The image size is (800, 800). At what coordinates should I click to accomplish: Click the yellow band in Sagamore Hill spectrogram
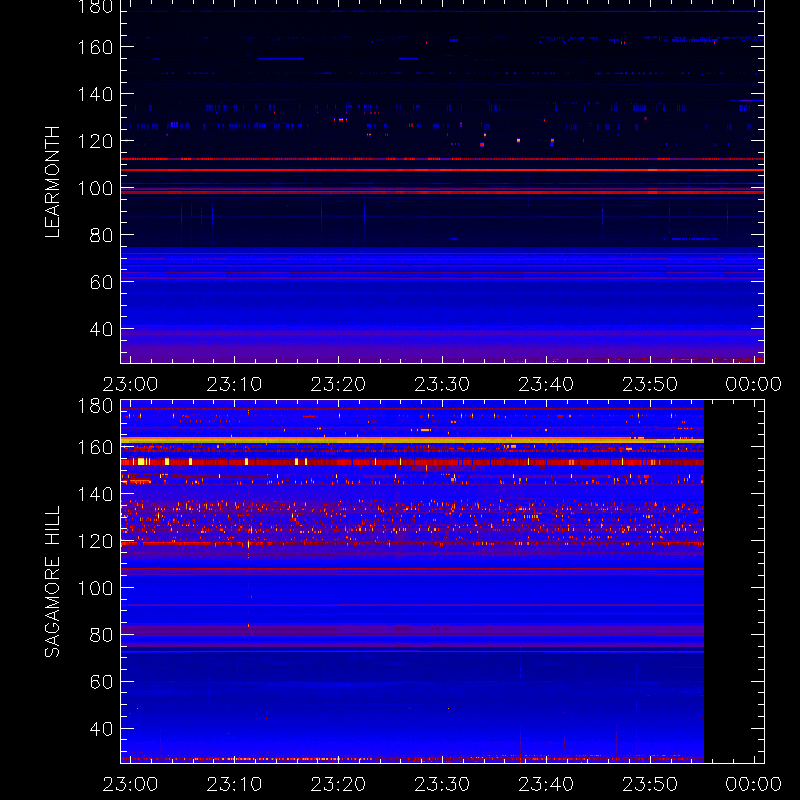[x=412, y=440]
